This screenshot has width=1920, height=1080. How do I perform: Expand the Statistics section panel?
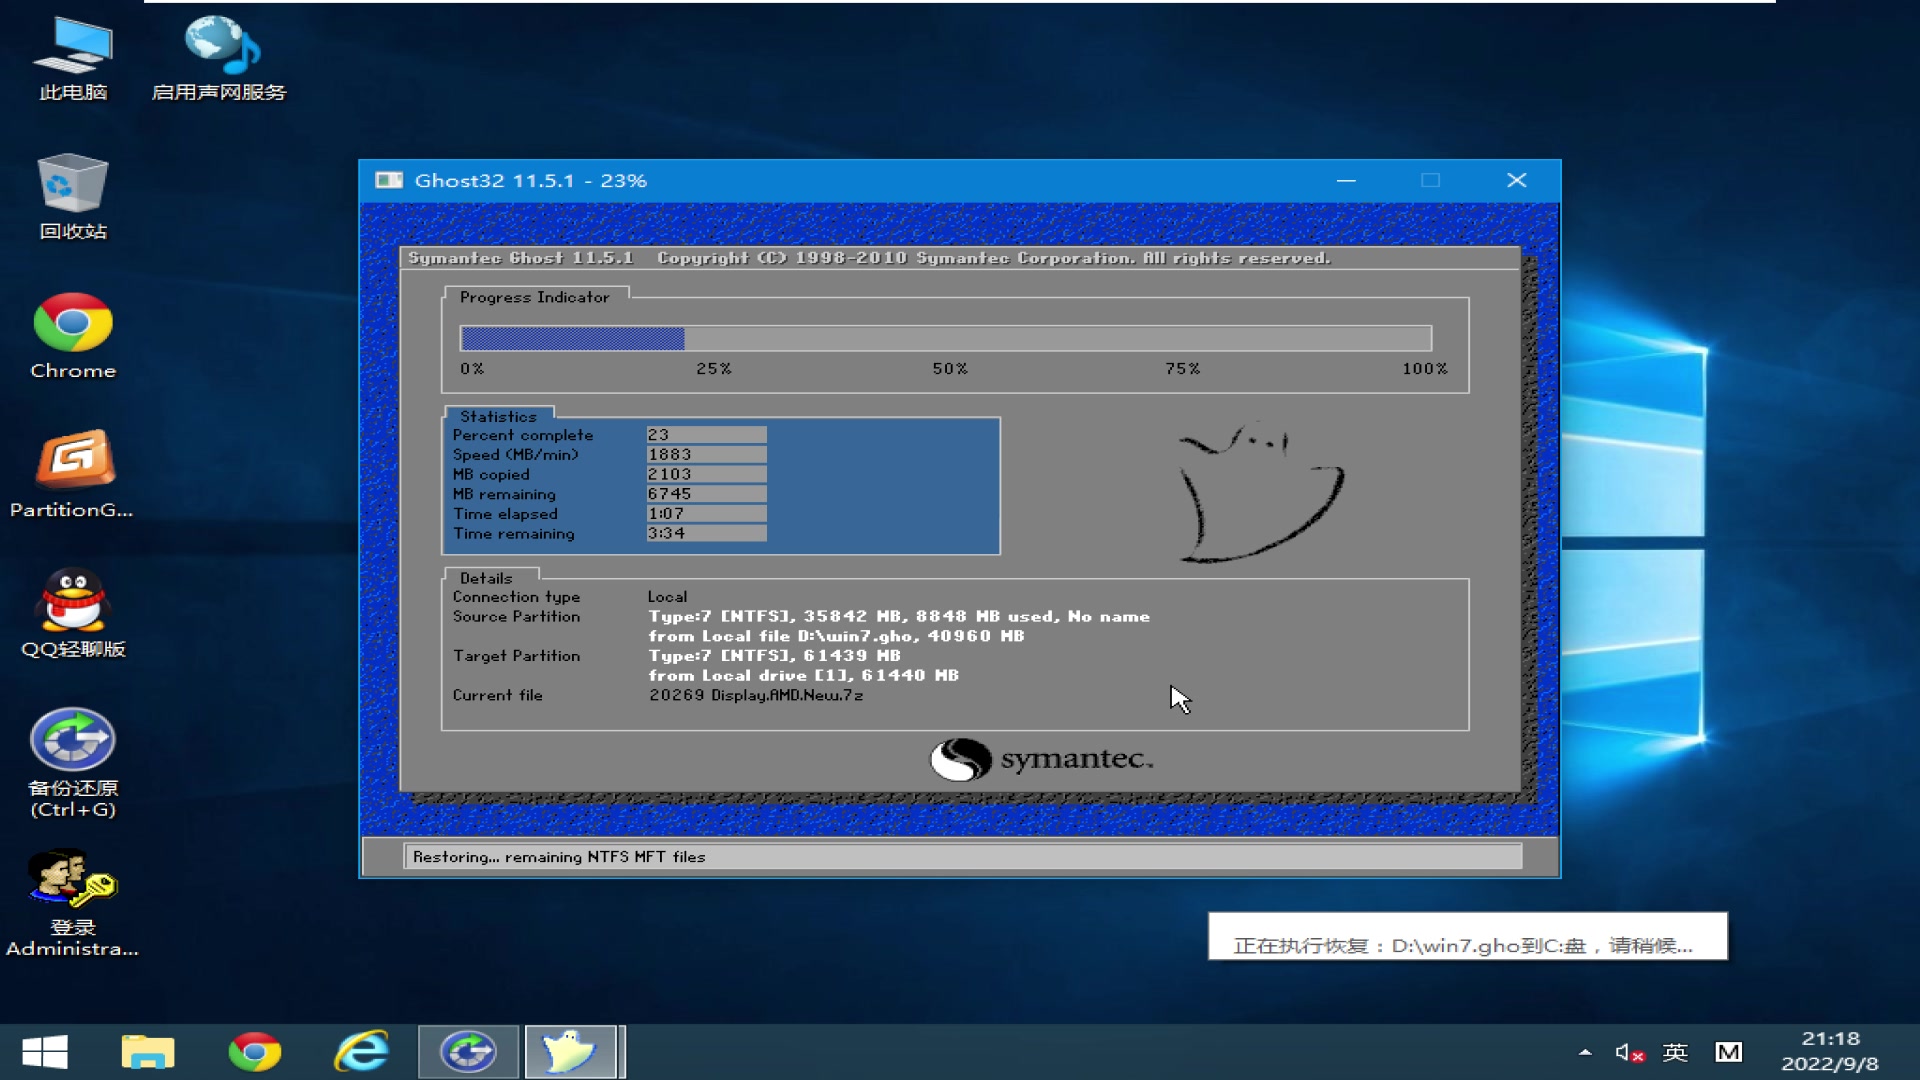pyautogui.click(x=497, y=415)
